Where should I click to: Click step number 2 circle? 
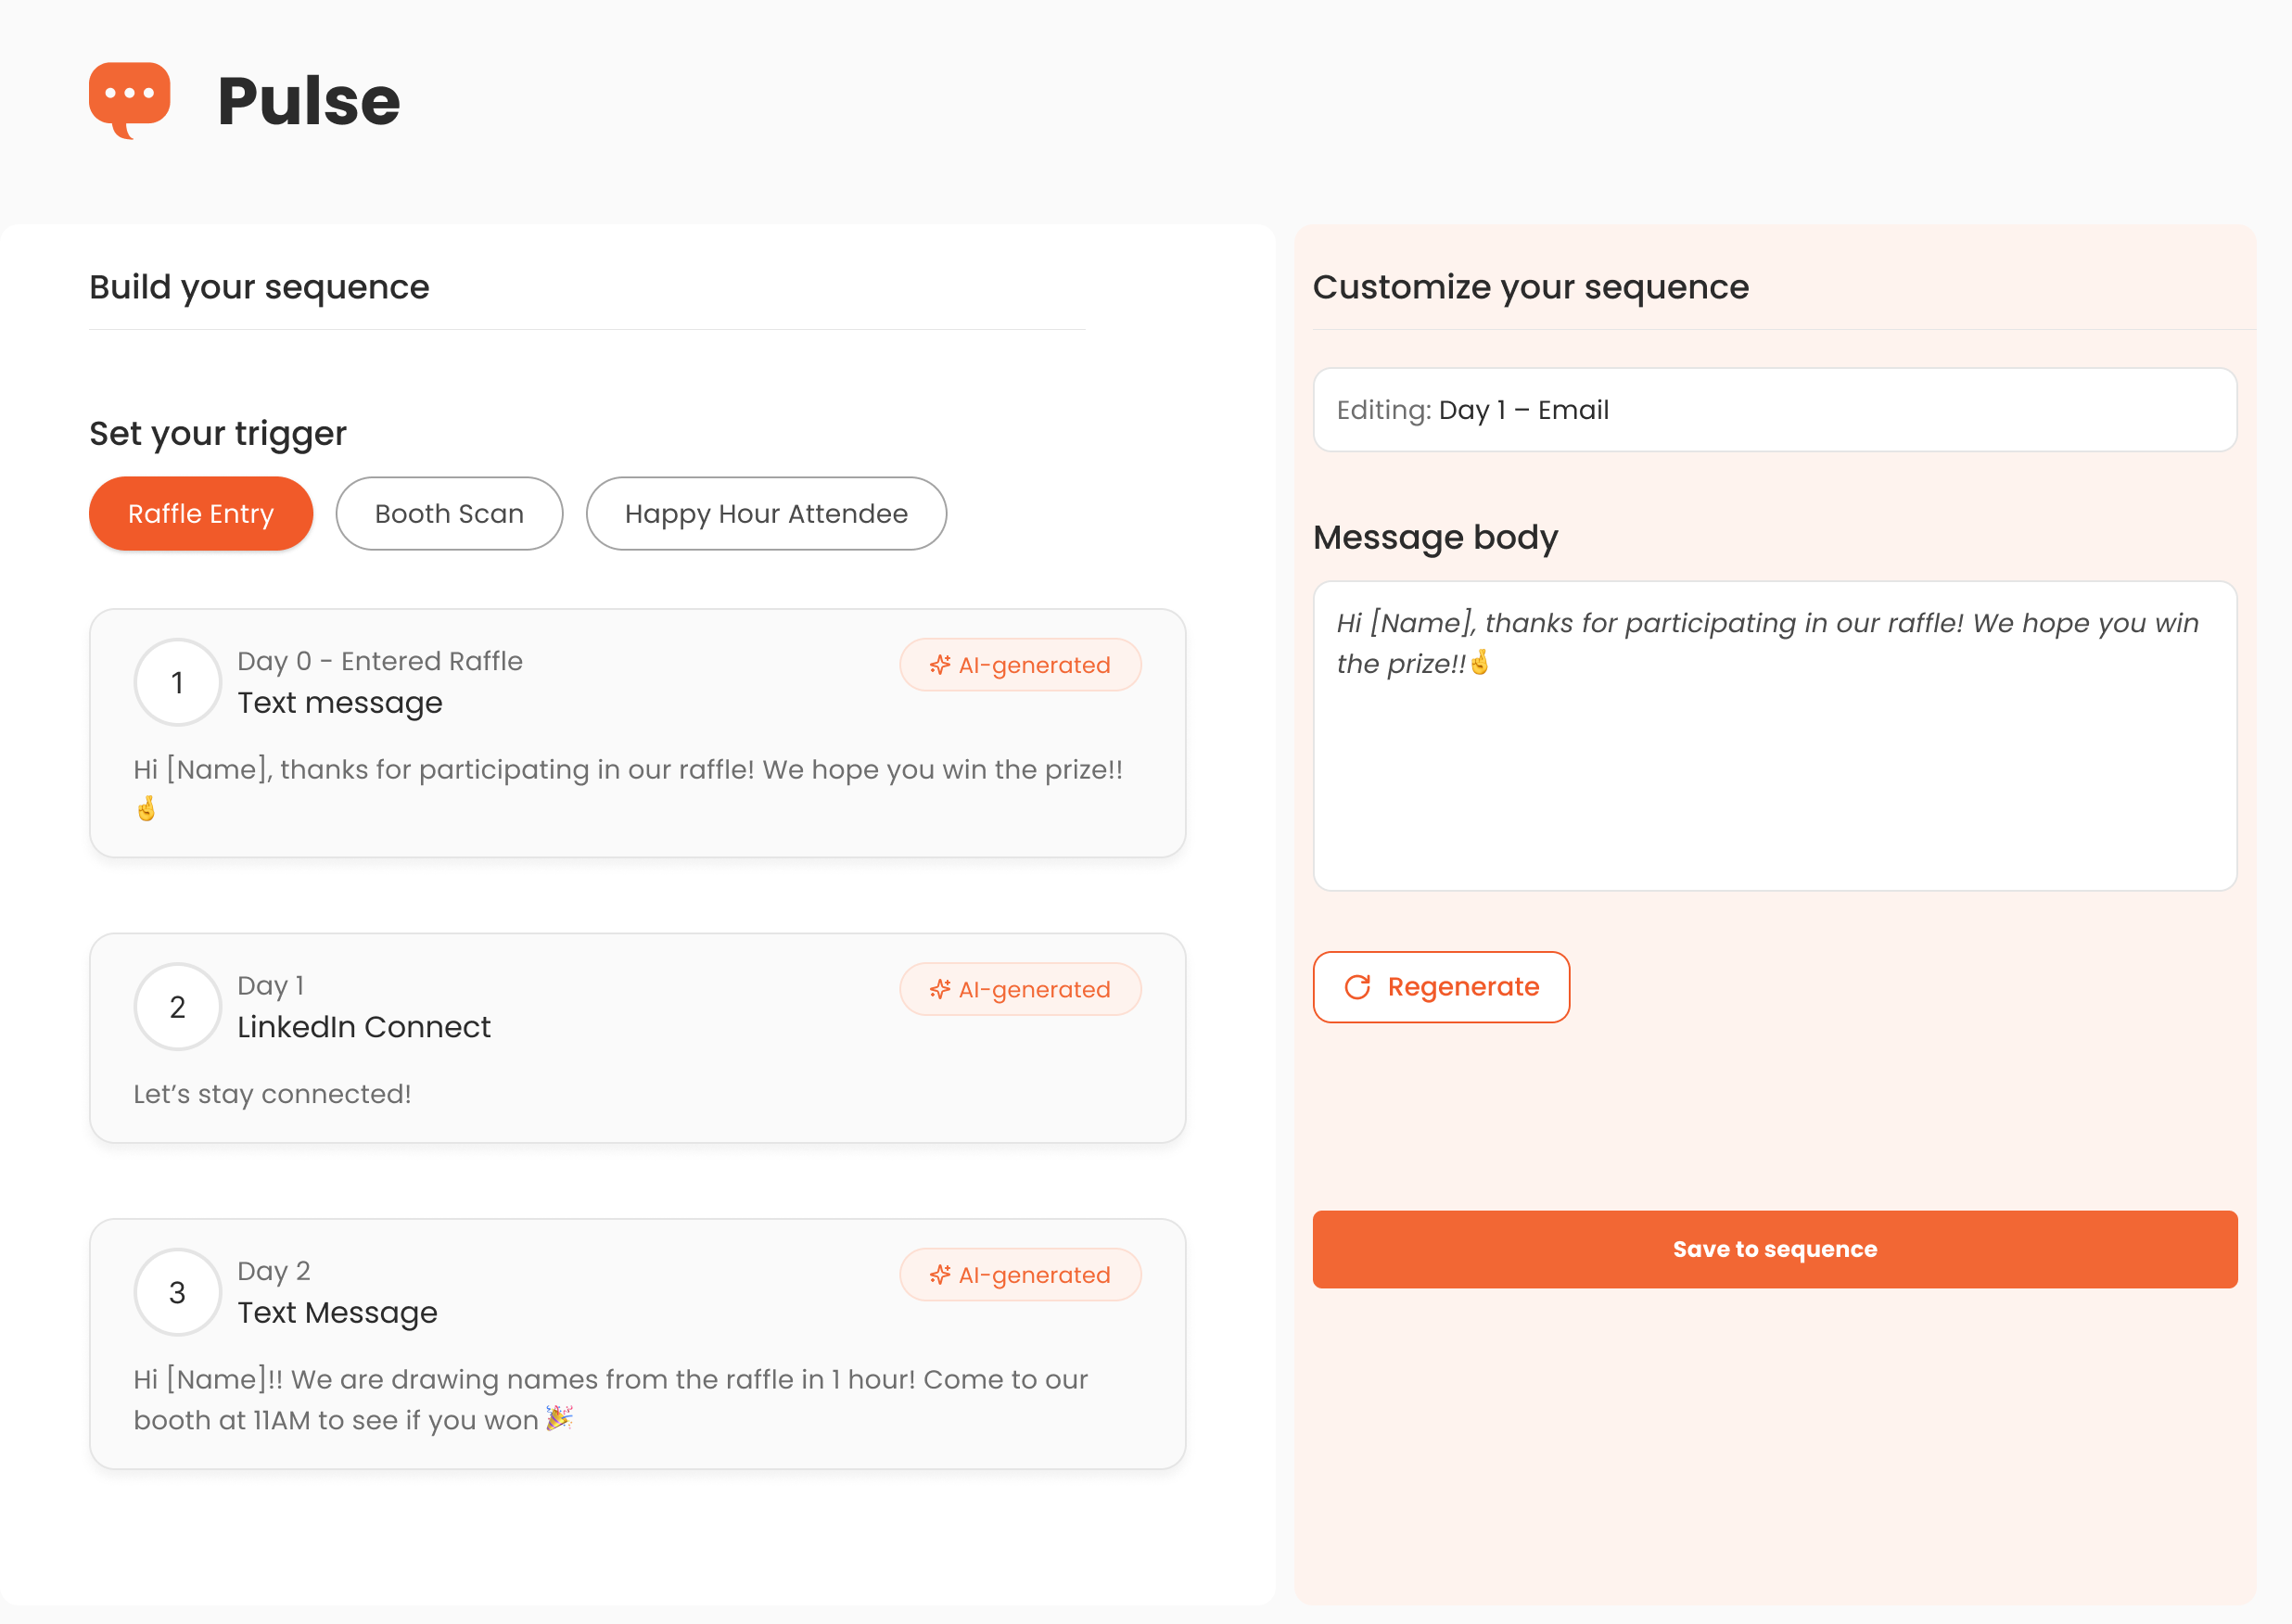[177, 1006]
